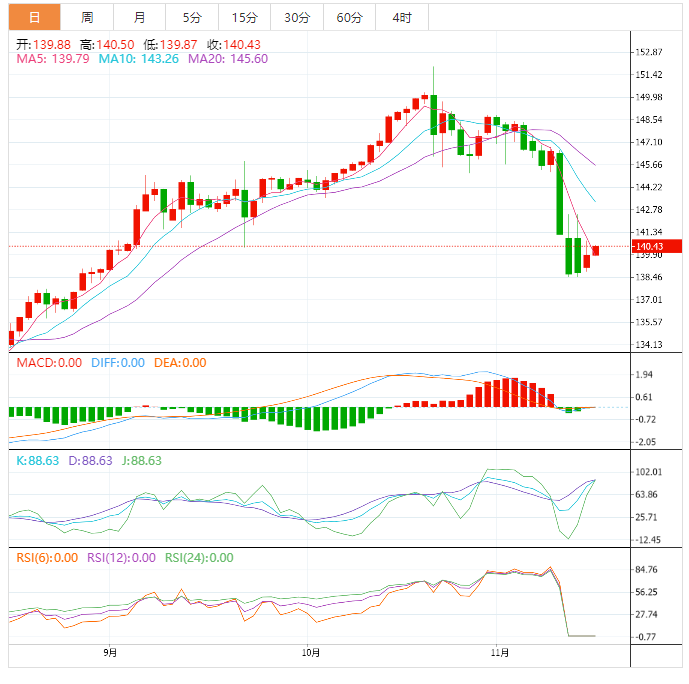The width and height of the screenshot is (689, 684).
Task: Click the 137.01 price axis label
Action: [x=649, y=299]
